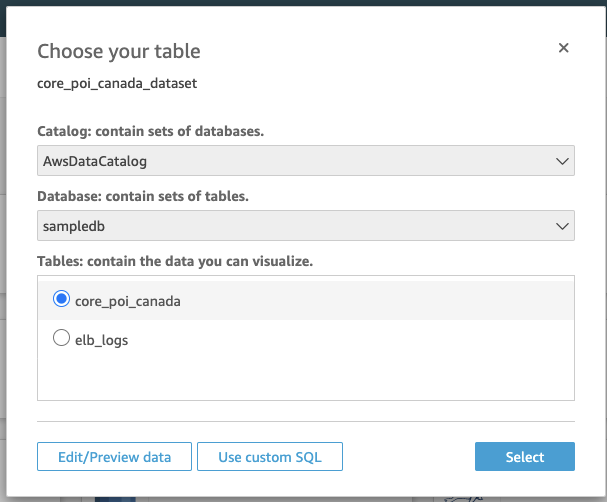Choose Use custom SQL
Viewport: 607px width, 502px height.
tap(270, 457)
